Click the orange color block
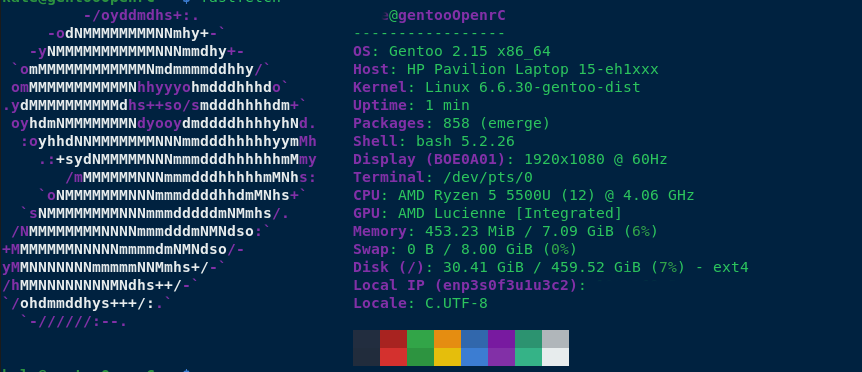Screen dimensions: 862x372 pos(447,338)
